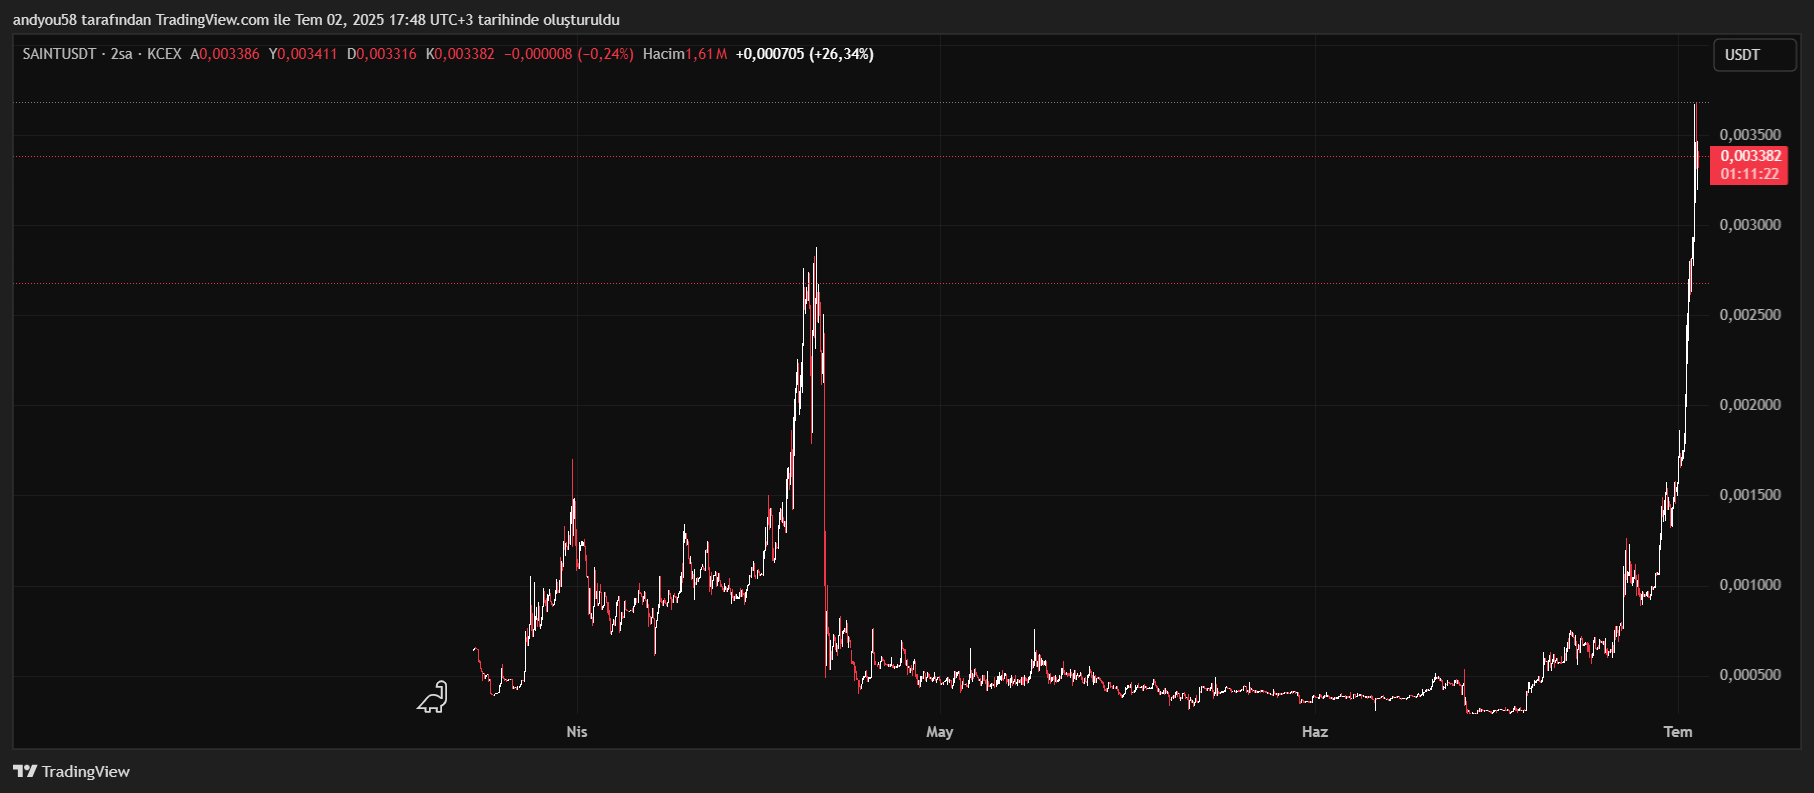
Task: Click the +0,000705 (+26,34%) value
Action: pos(805,54)
